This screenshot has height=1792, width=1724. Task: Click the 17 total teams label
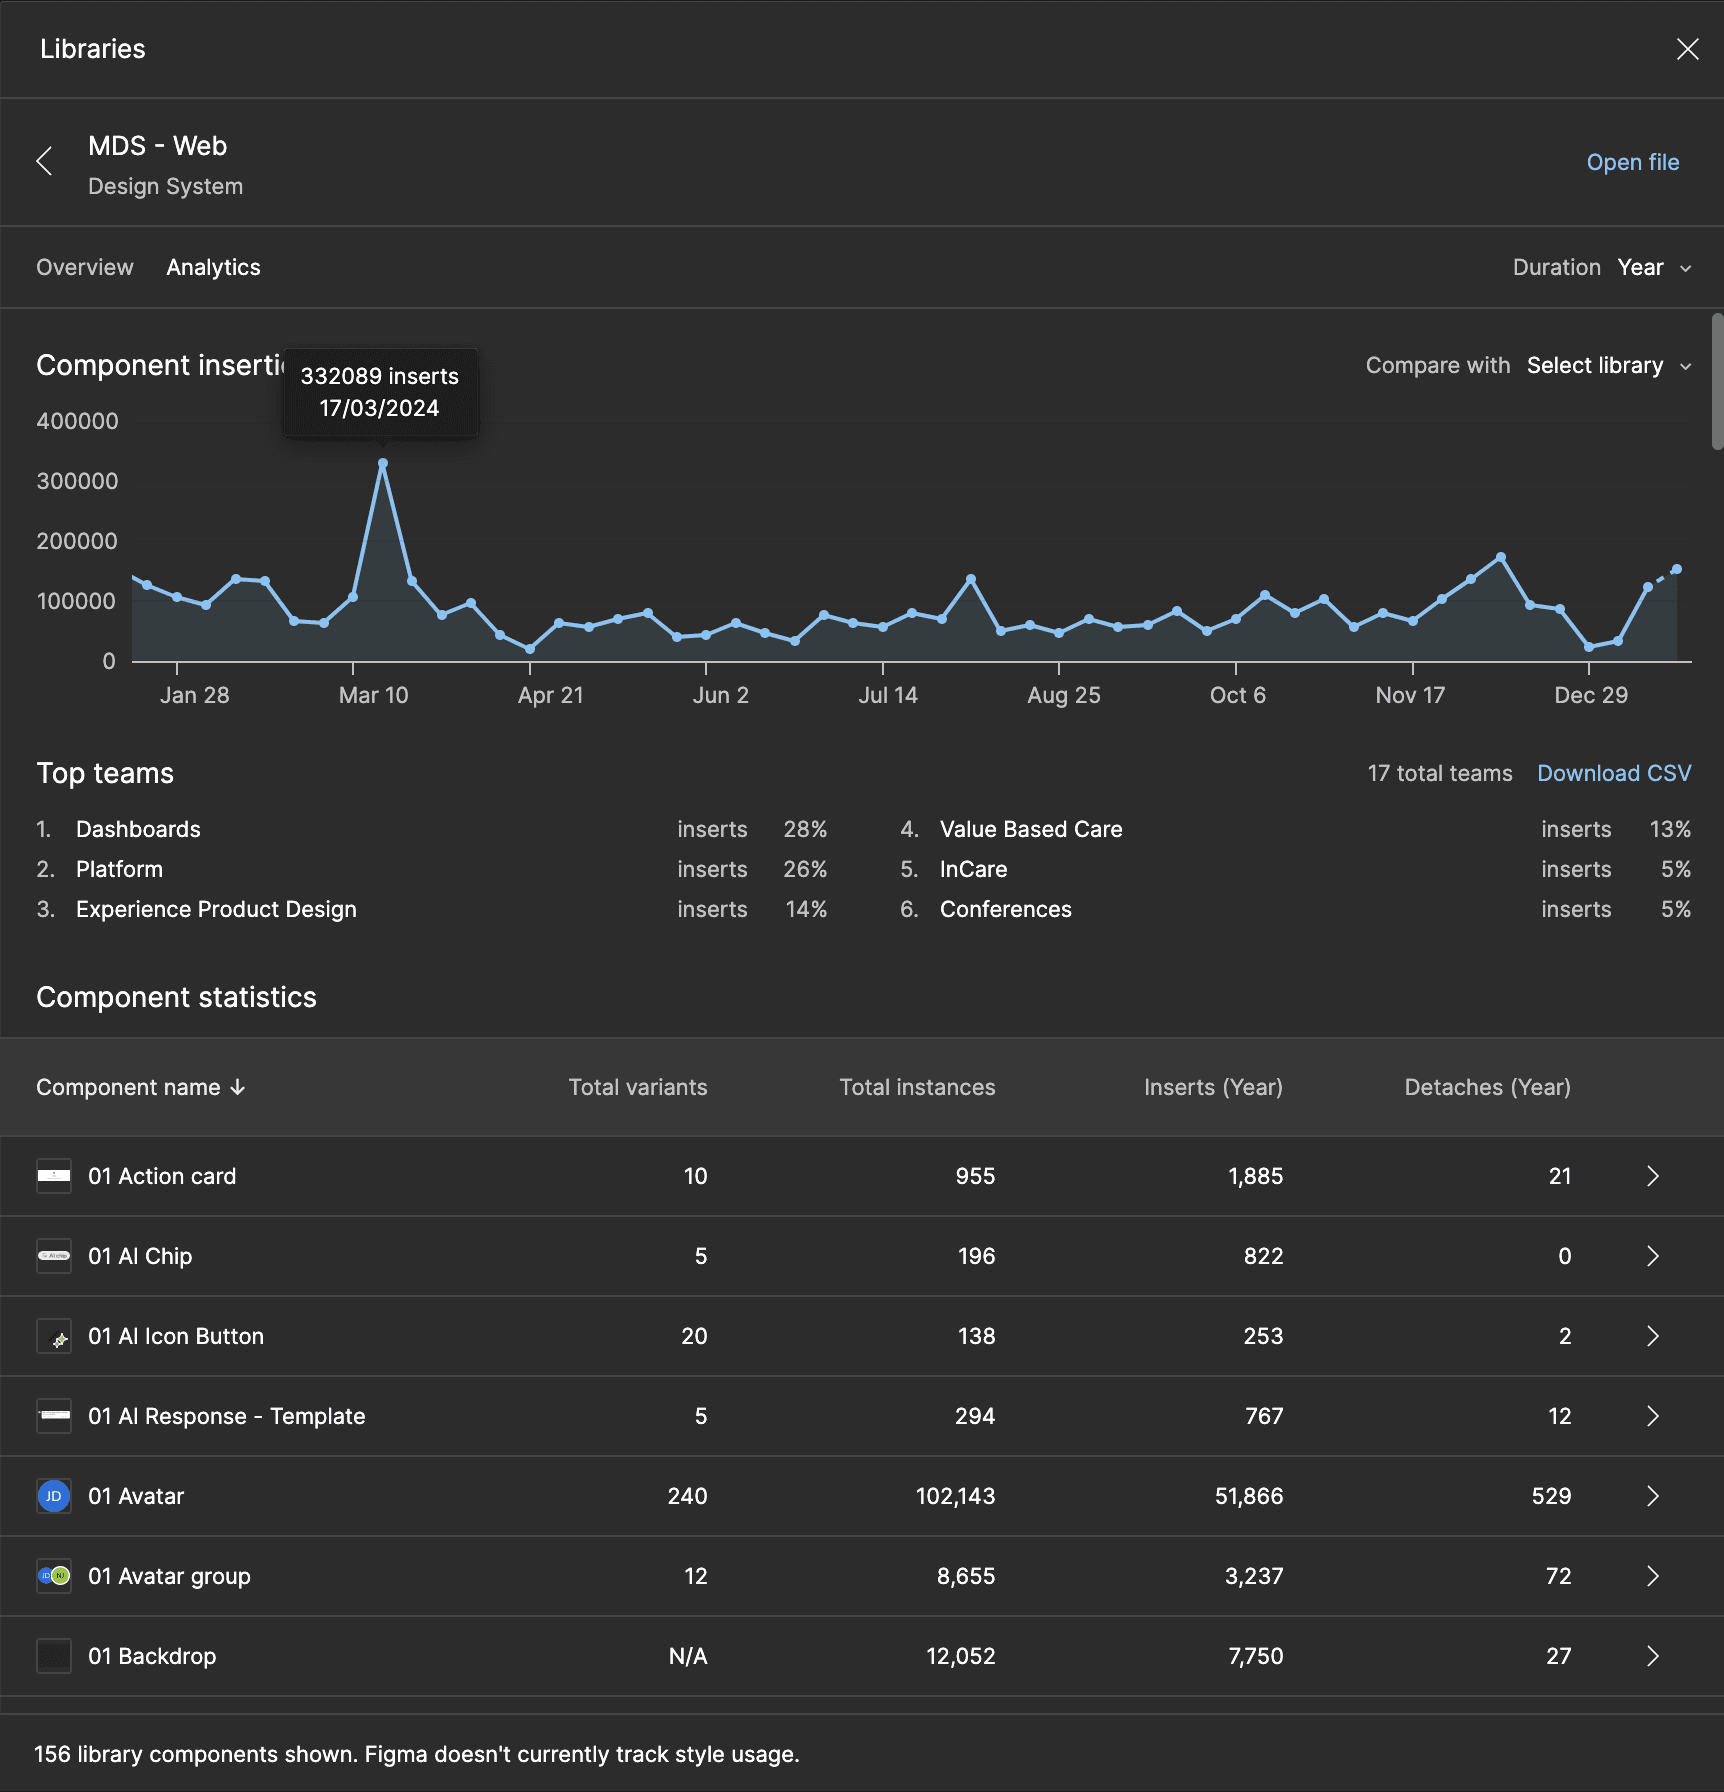coord(1439,773)
